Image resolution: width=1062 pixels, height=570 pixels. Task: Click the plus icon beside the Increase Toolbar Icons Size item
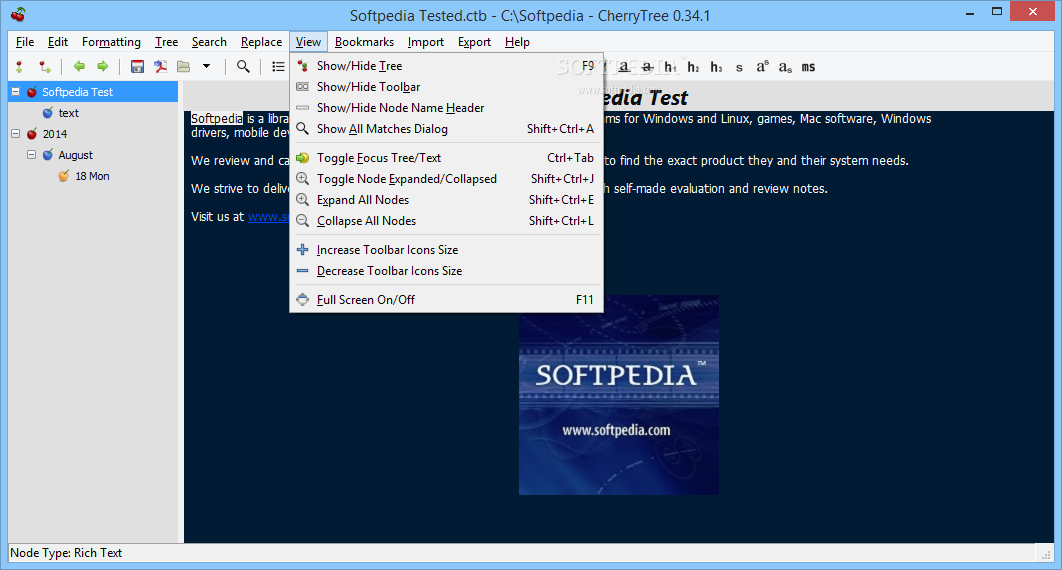303,250
